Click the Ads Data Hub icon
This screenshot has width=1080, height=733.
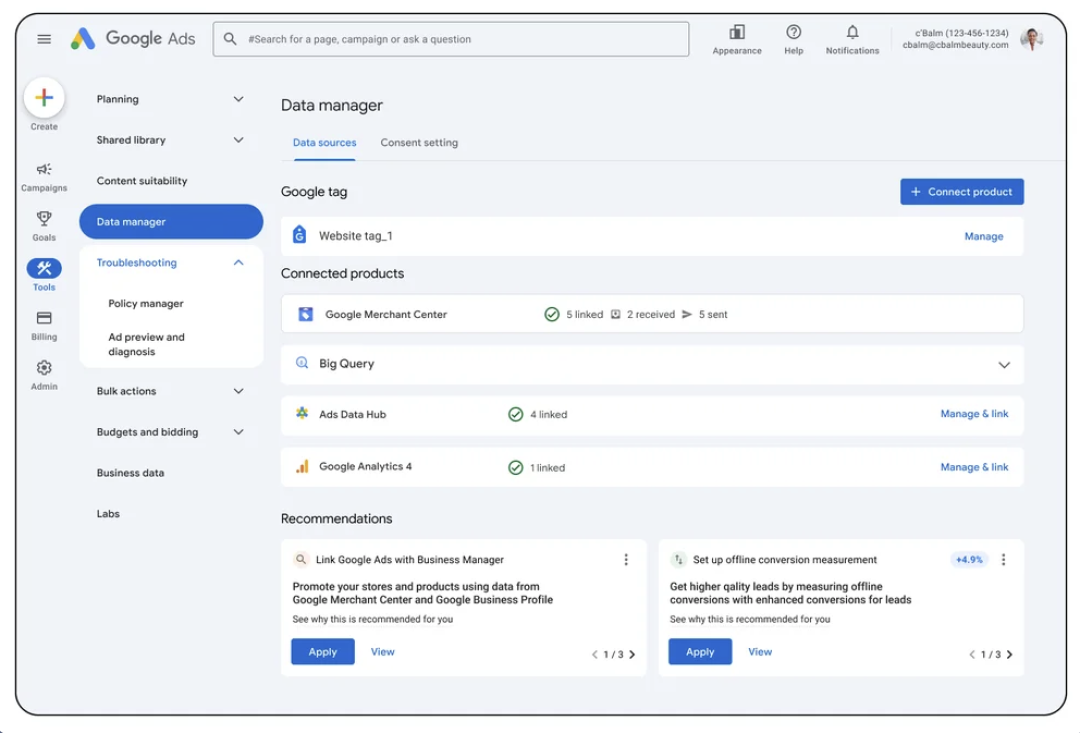(302, 413)
